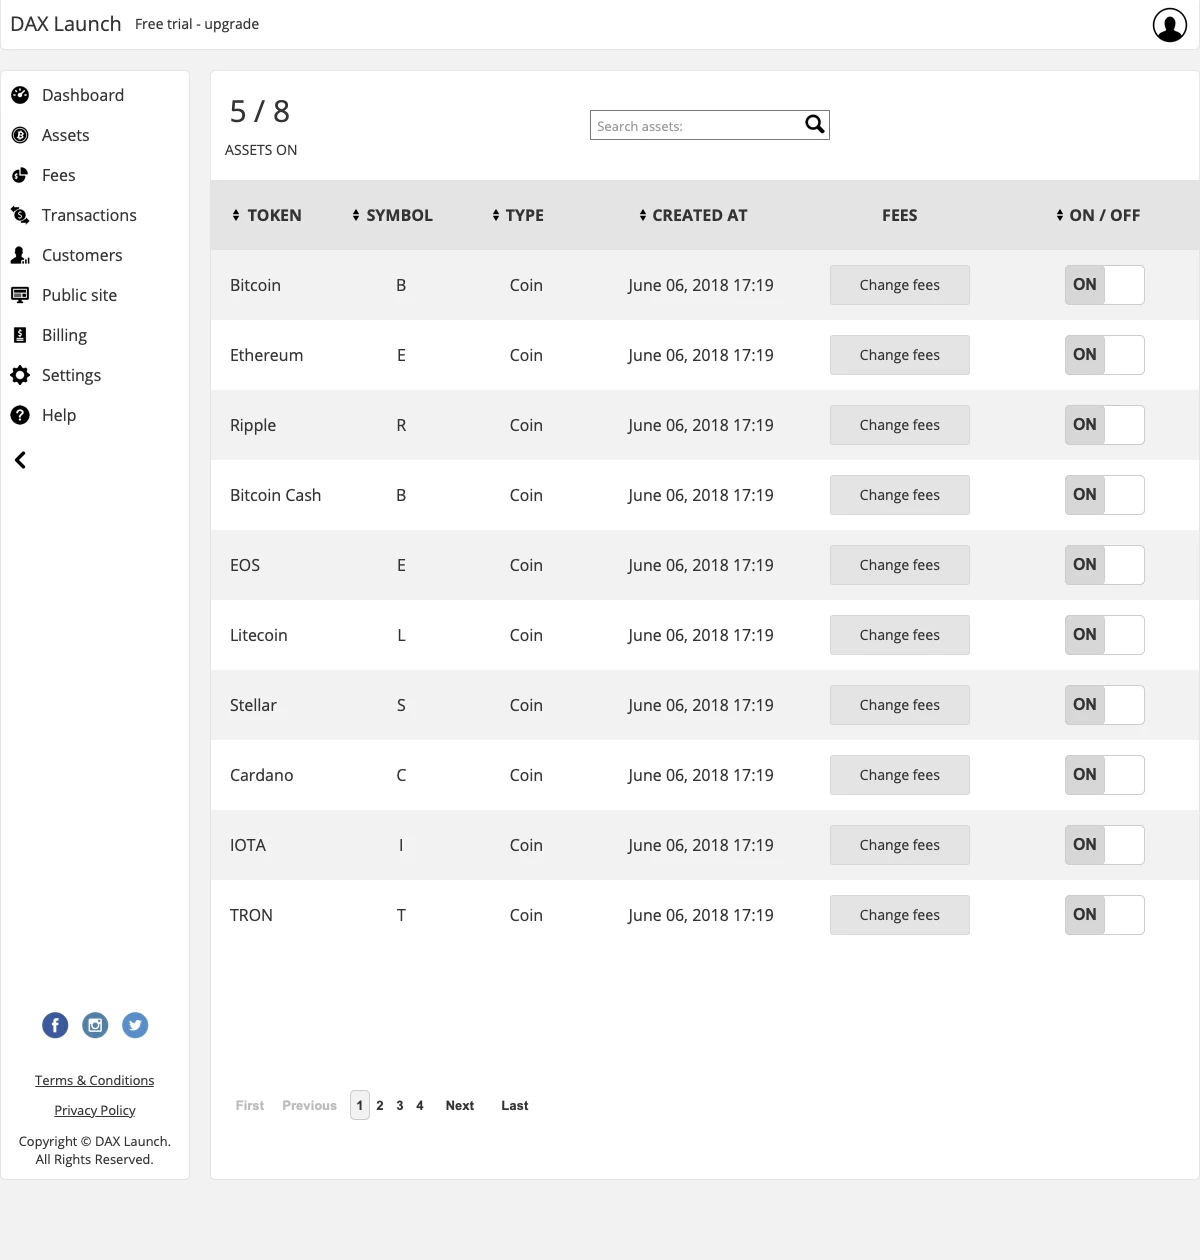Select current page 1 in pagination

[360, 1105]
